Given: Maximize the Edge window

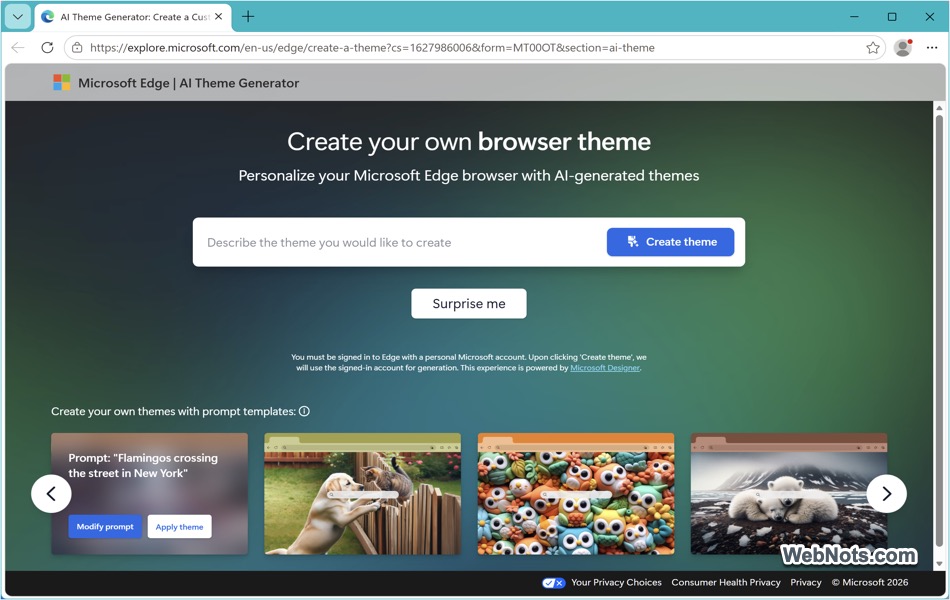Looking at the screenshot, I should tap(892, 17).
